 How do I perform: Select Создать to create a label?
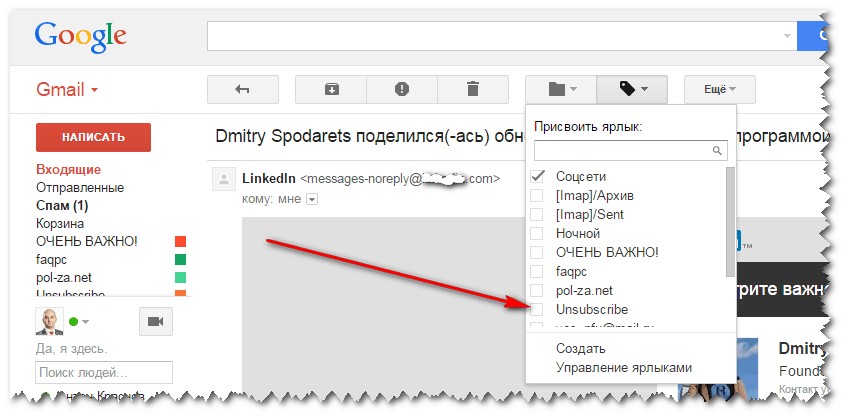[580, 349]
